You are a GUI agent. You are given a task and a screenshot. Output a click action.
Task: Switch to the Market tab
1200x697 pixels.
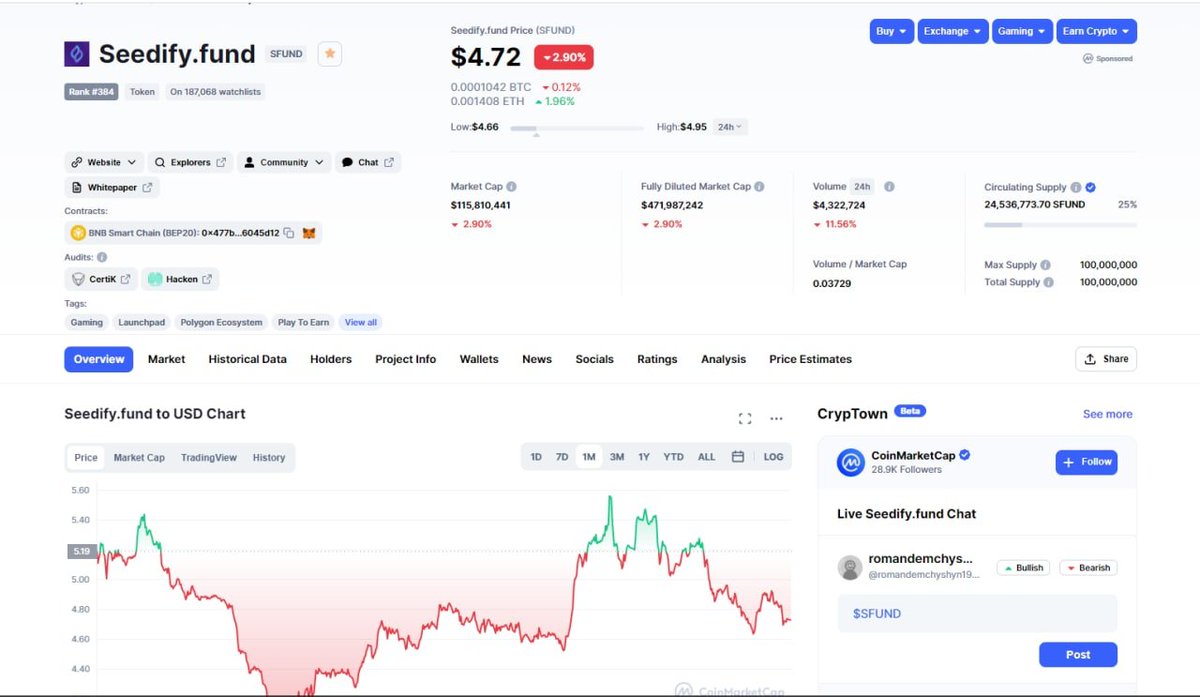pos(166,359)
